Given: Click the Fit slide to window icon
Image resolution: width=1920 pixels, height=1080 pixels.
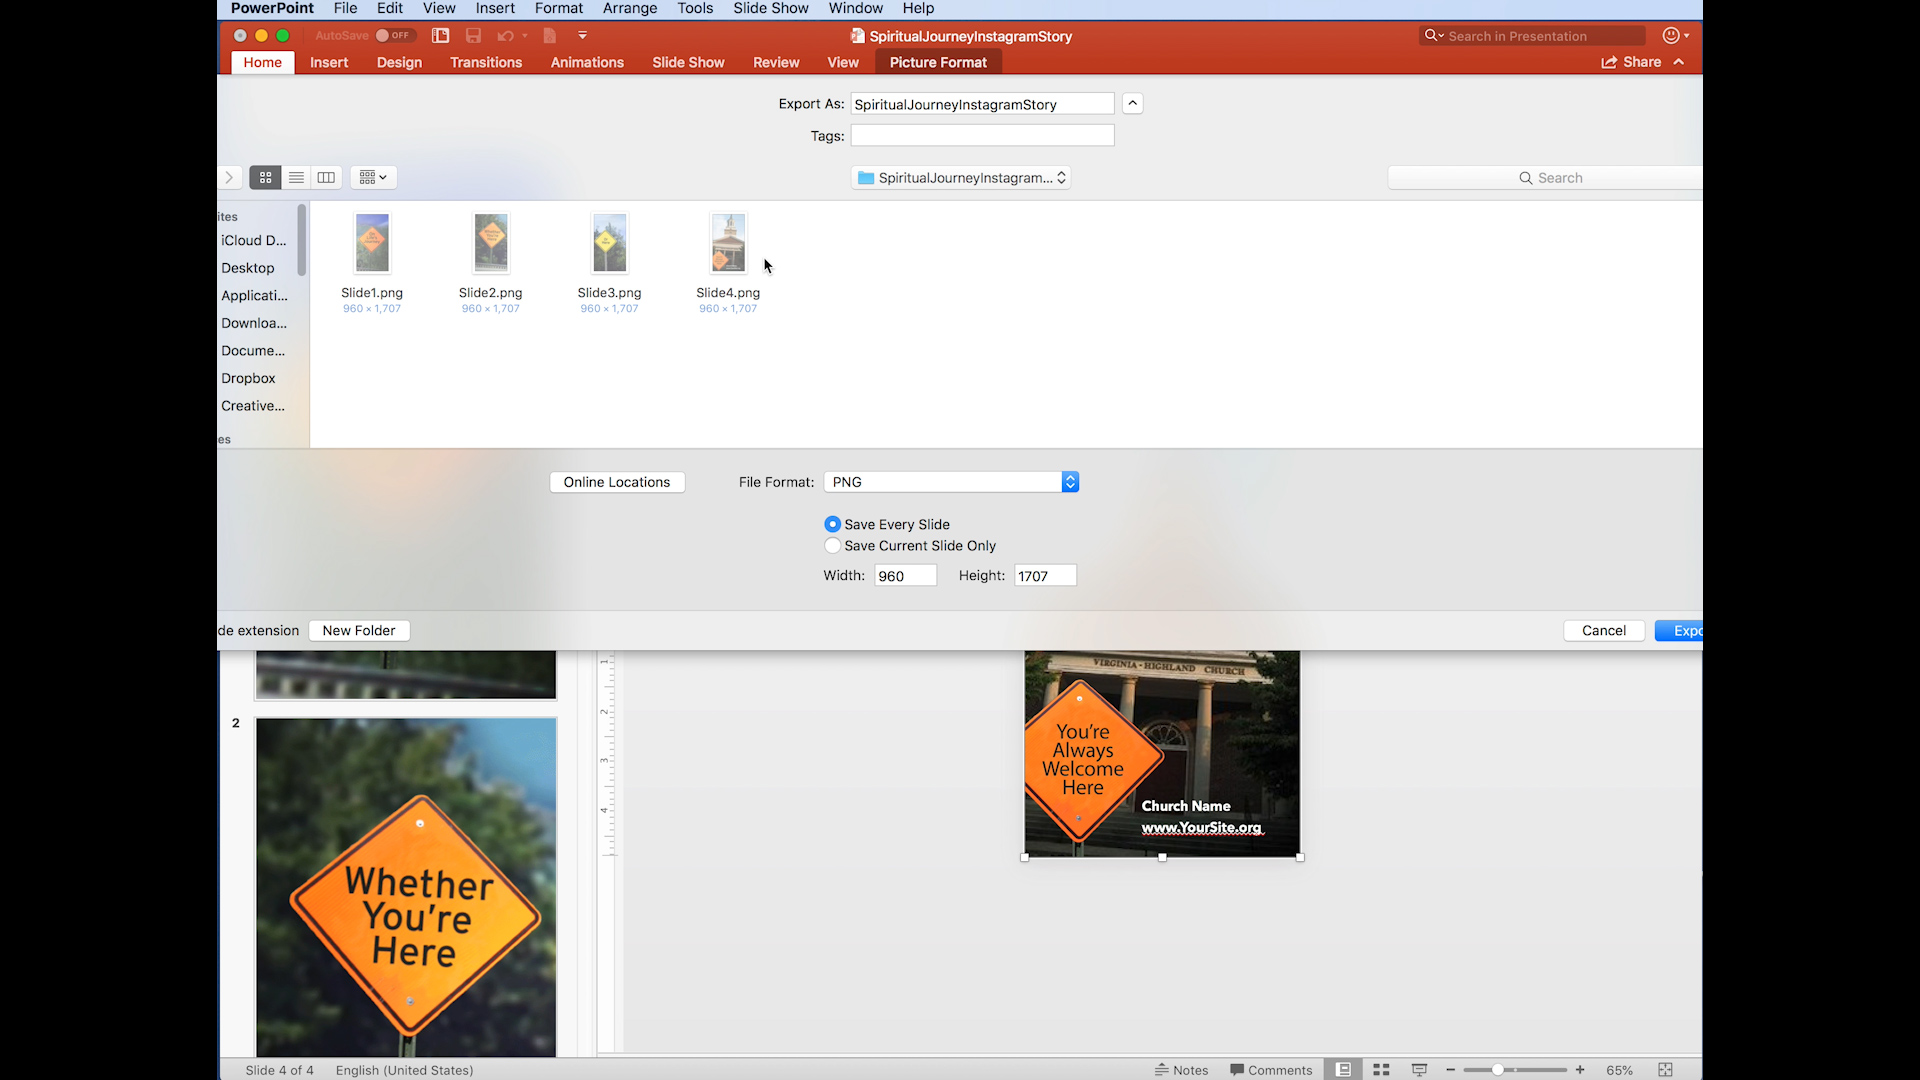Looking at the screenshot, I should tap(1665, 1070).
